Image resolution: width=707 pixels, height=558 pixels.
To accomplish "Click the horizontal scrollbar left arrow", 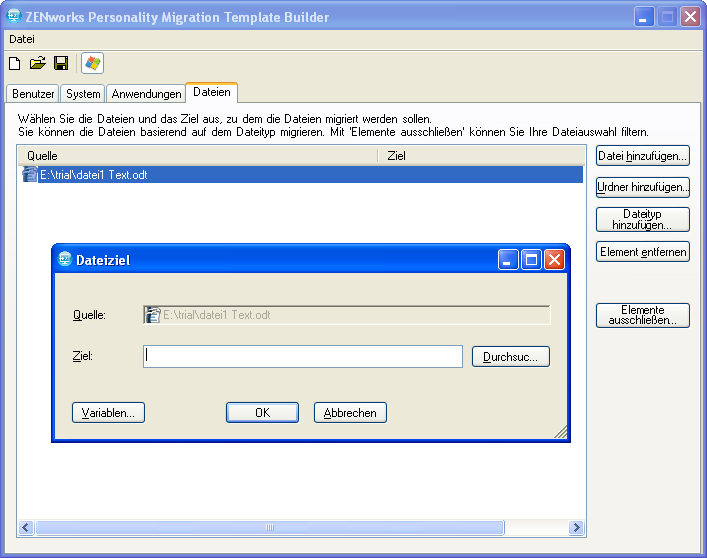I will coord(26,527).
